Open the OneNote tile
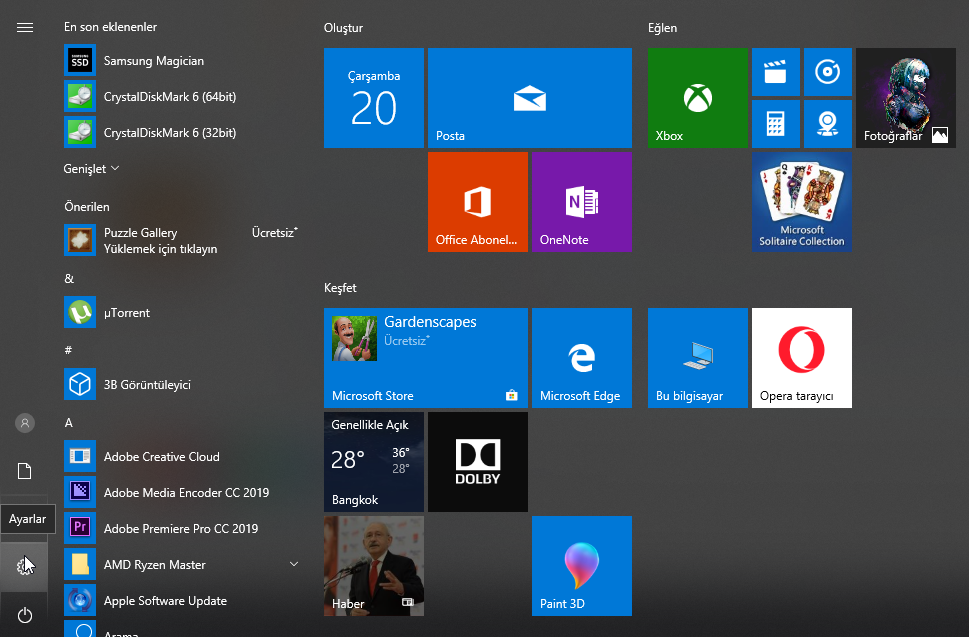 (582, 202)
